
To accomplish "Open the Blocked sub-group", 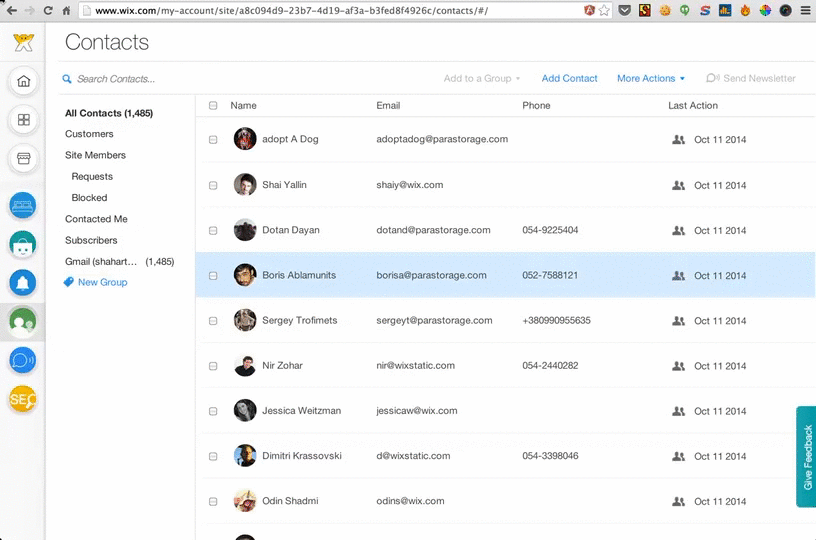I will (x=90, y=198).
